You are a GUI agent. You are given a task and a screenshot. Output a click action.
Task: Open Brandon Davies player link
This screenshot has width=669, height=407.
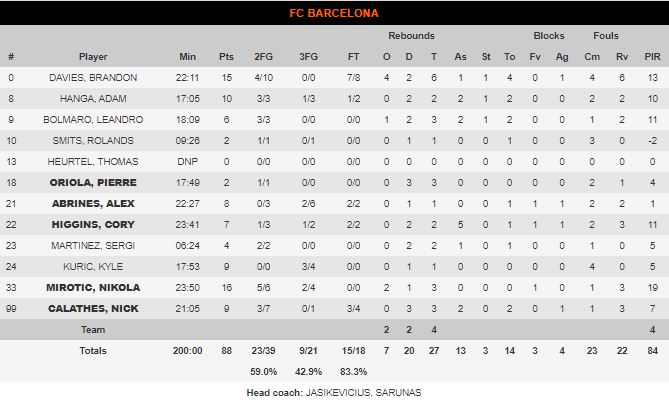(x=93, y=77)
